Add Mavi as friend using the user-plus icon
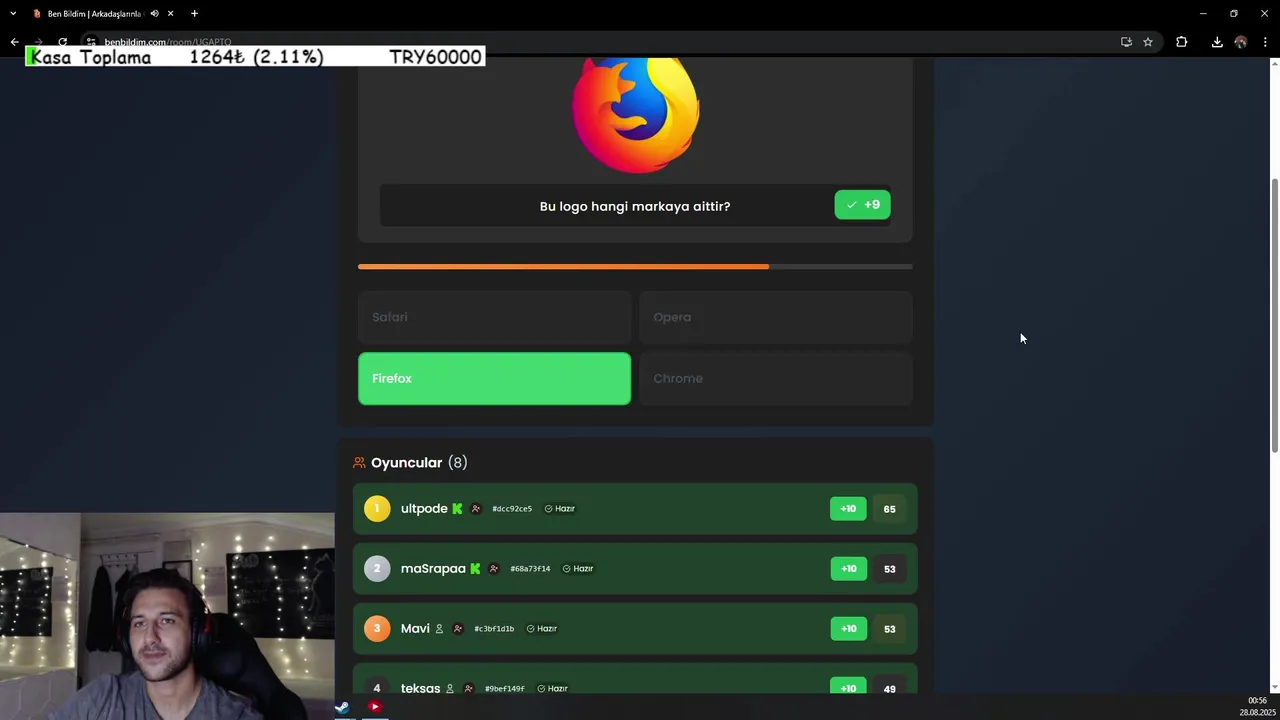The height and width of the screenshot is (720, 1280). [x=458, y=629]
